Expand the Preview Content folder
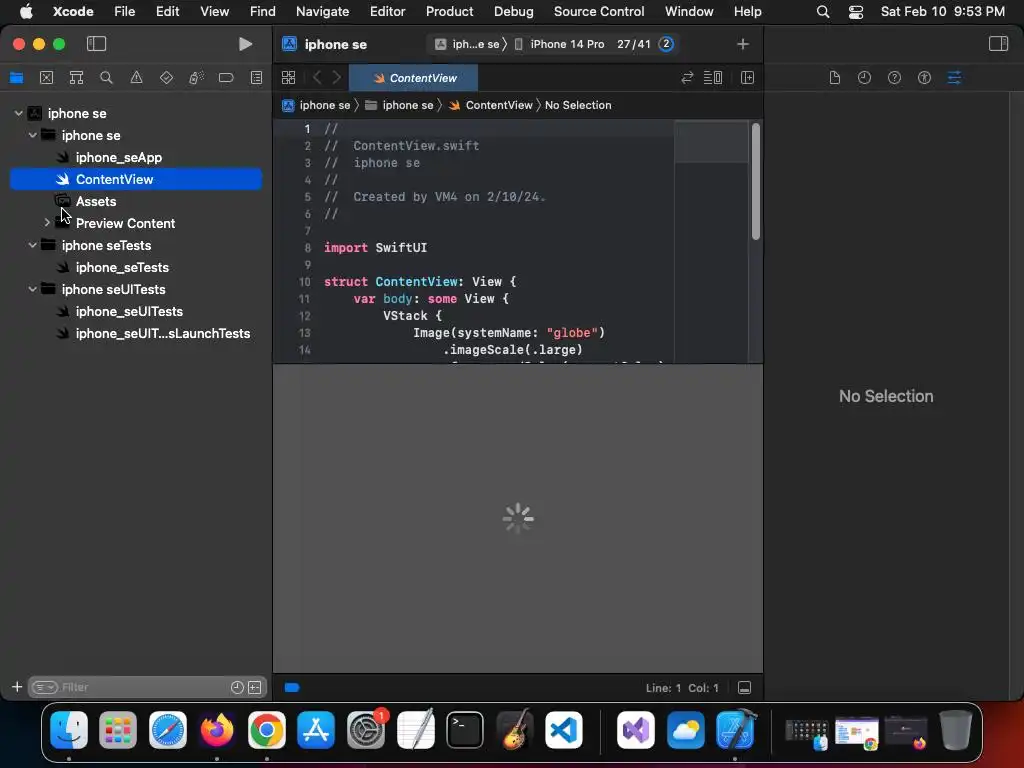The image size is (1024, 768). 46,223
